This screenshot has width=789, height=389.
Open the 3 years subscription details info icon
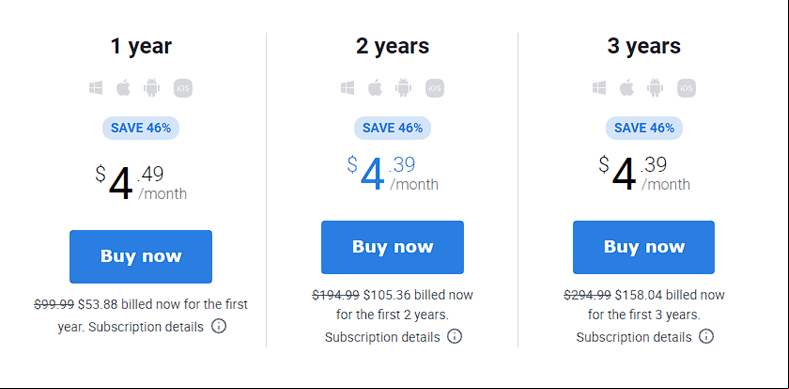706,336
